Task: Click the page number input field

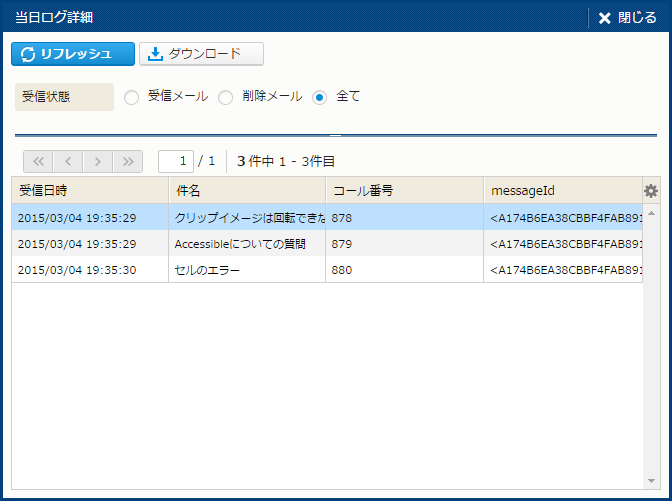Action: pos(176,161)
